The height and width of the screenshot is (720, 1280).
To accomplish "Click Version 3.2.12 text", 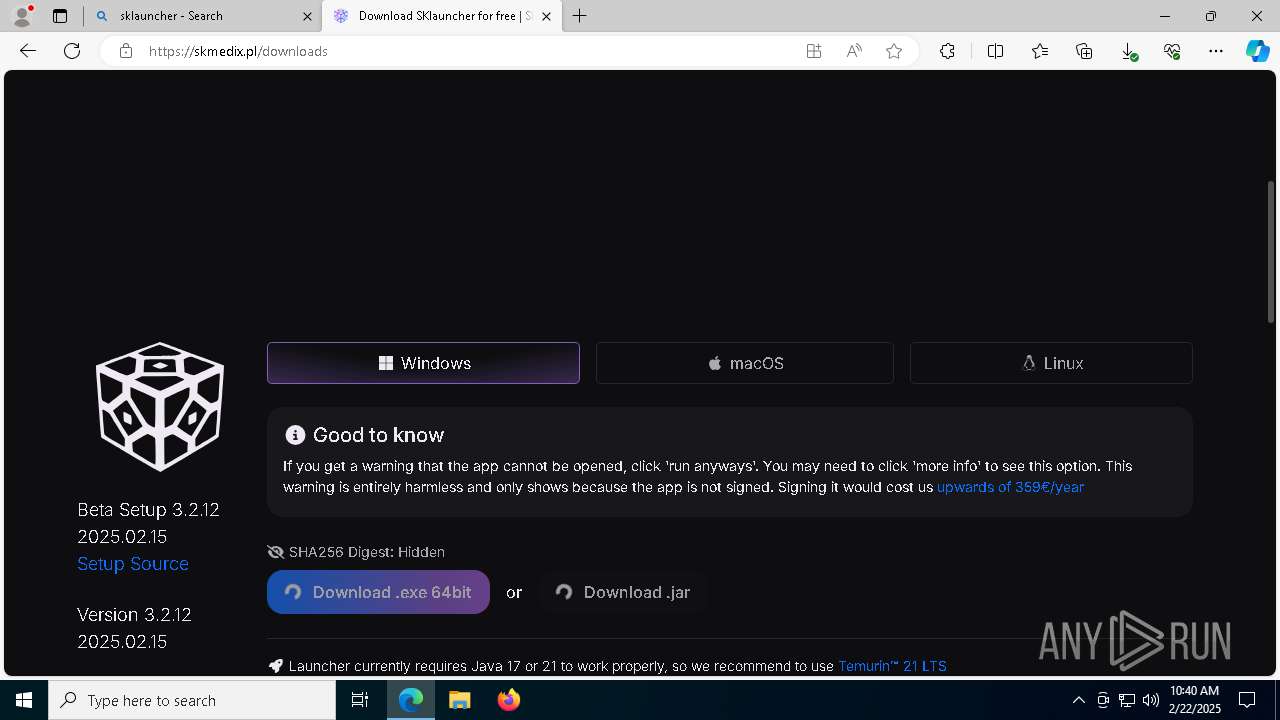I will 134,615.
